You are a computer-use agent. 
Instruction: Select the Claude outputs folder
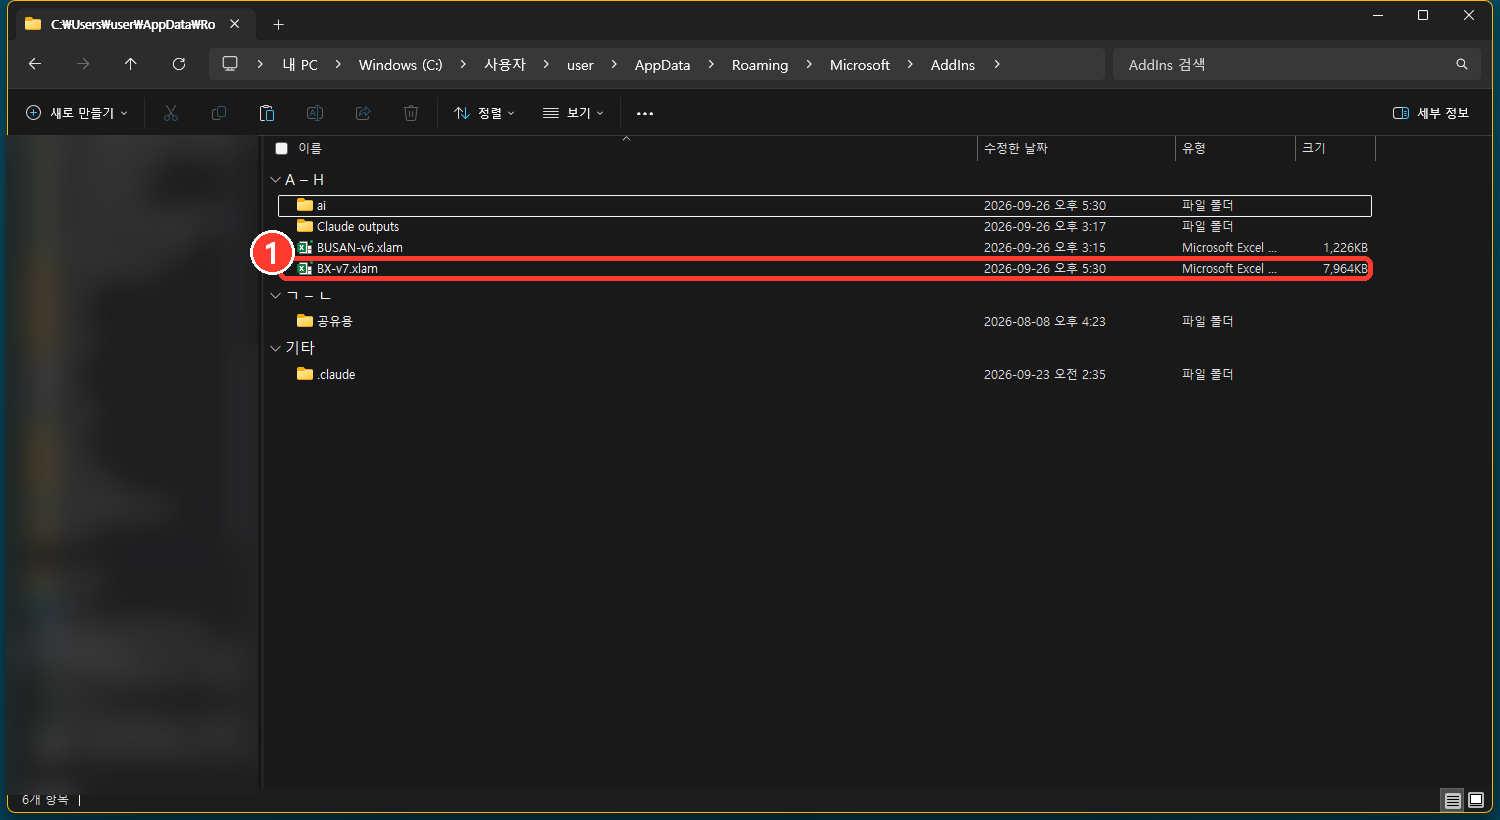click(825, 227)
